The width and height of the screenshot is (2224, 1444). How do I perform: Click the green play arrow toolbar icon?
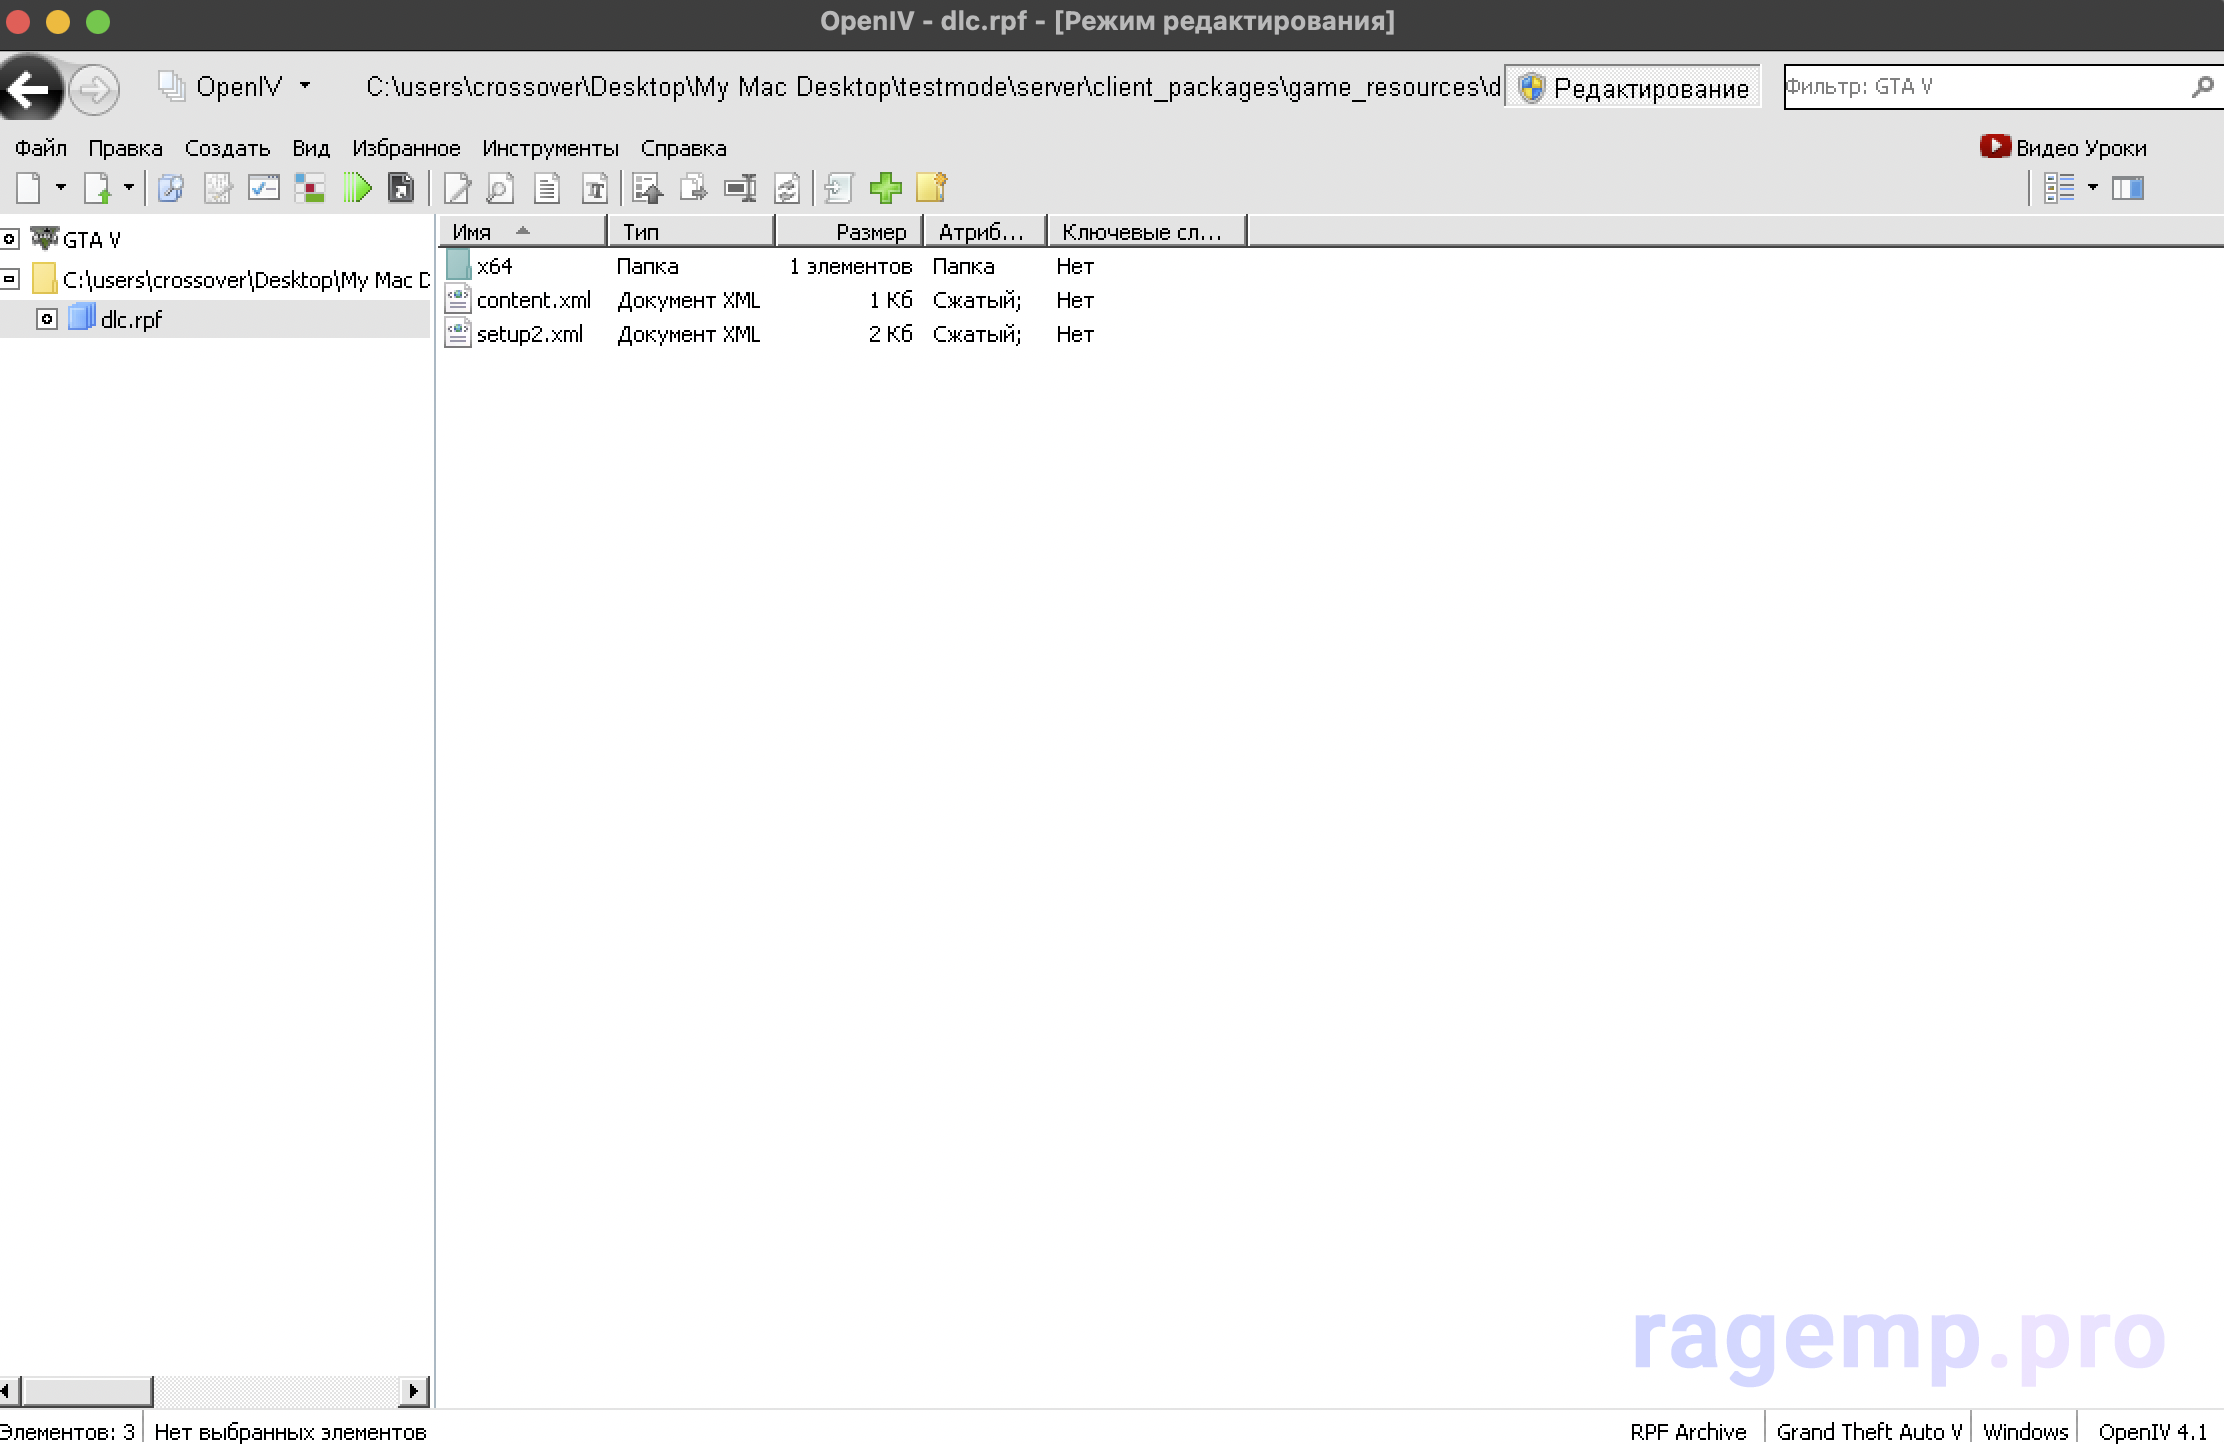tap(357, 188)
